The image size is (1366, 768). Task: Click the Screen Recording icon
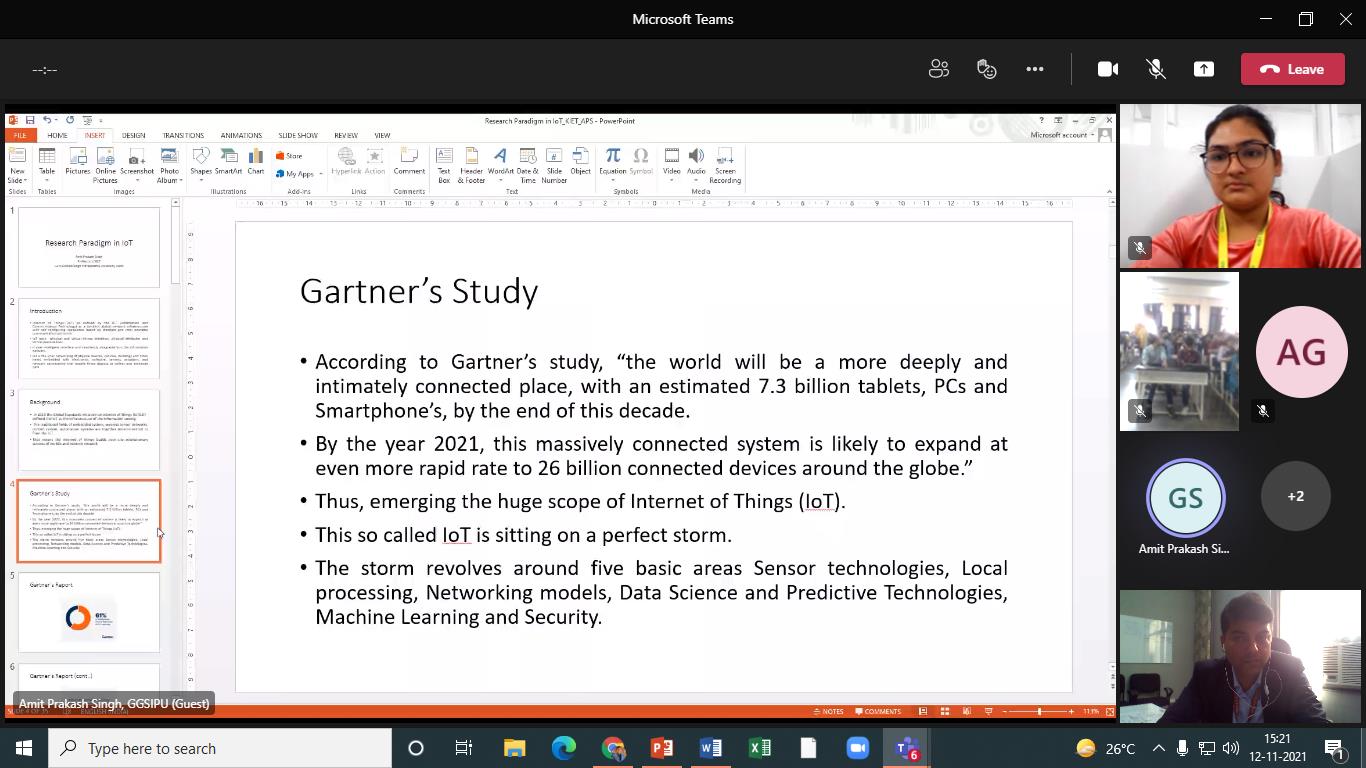click(x=725, y=158)
